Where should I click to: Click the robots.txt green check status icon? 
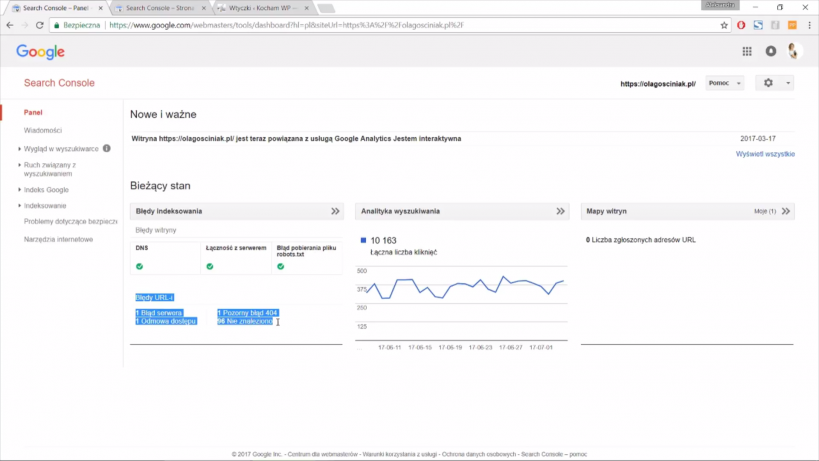pos(280,266)
